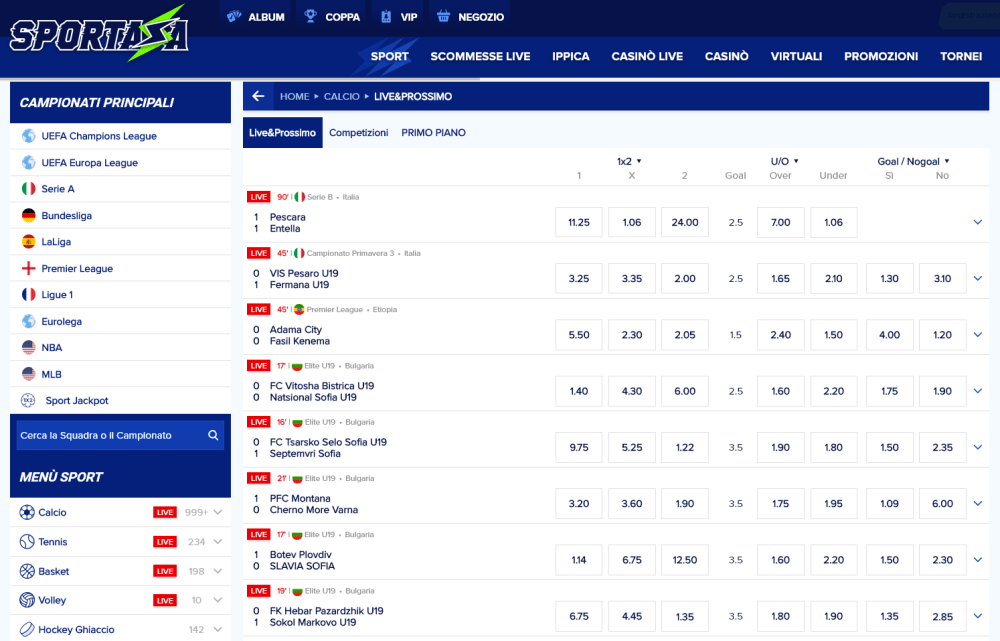This screenshot has width=1000, height=641.
Task: Pick Nogoal 2.30 for Botev Plovdiv match
Action: pyautogui.click(x=943, y=559)
